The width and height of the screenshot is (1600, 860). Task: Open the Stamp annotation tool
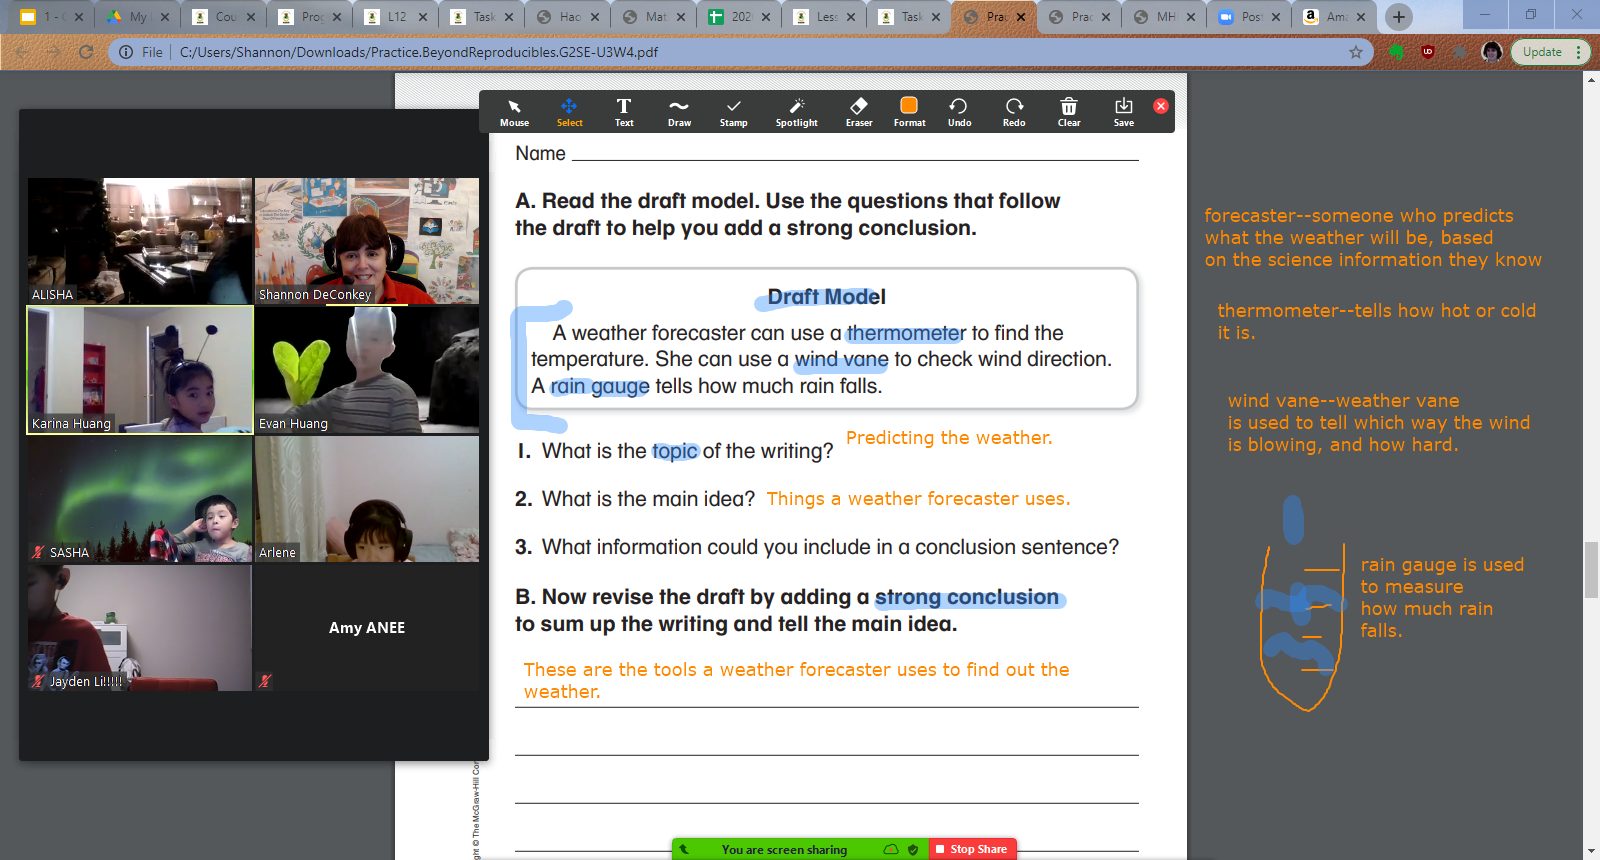pyautogui.click(x=733, y=112)
